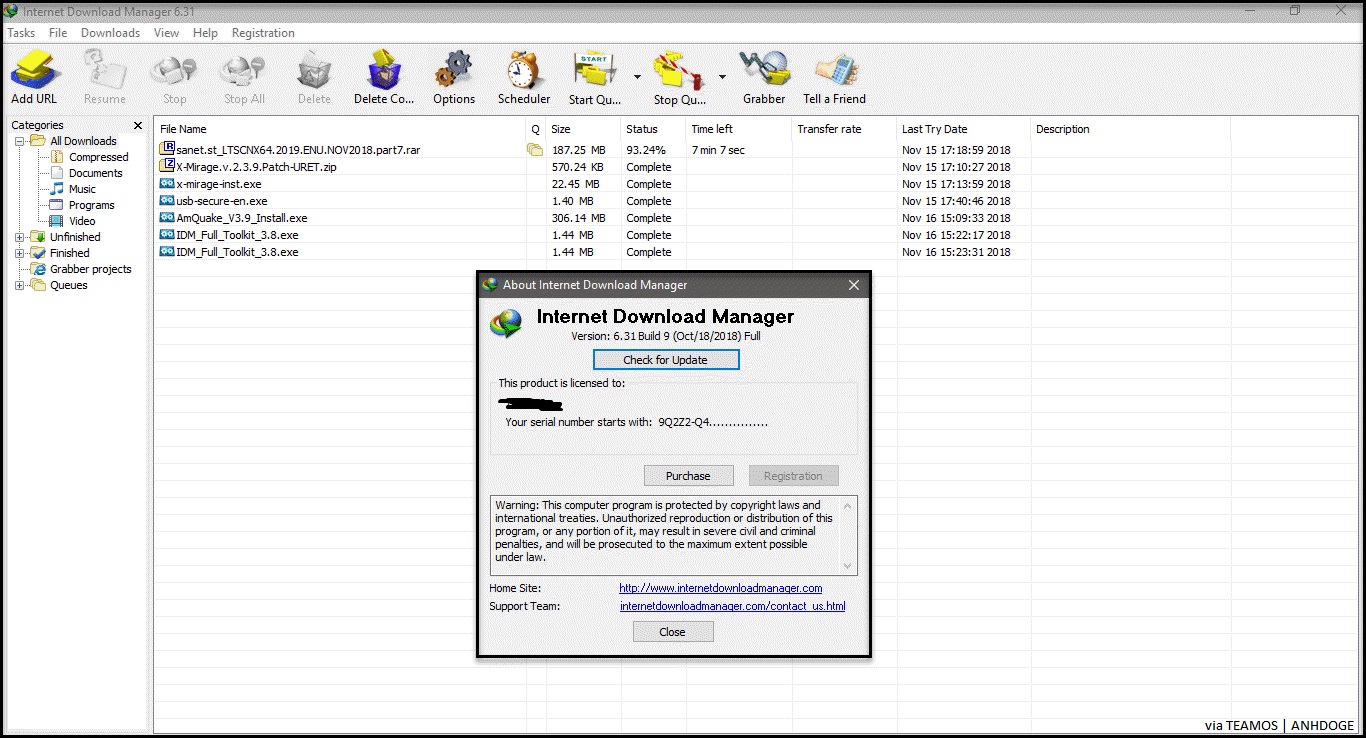Close the Categories side panel
The height and width of the screenshot is (738, 1366).
[138, 125]
